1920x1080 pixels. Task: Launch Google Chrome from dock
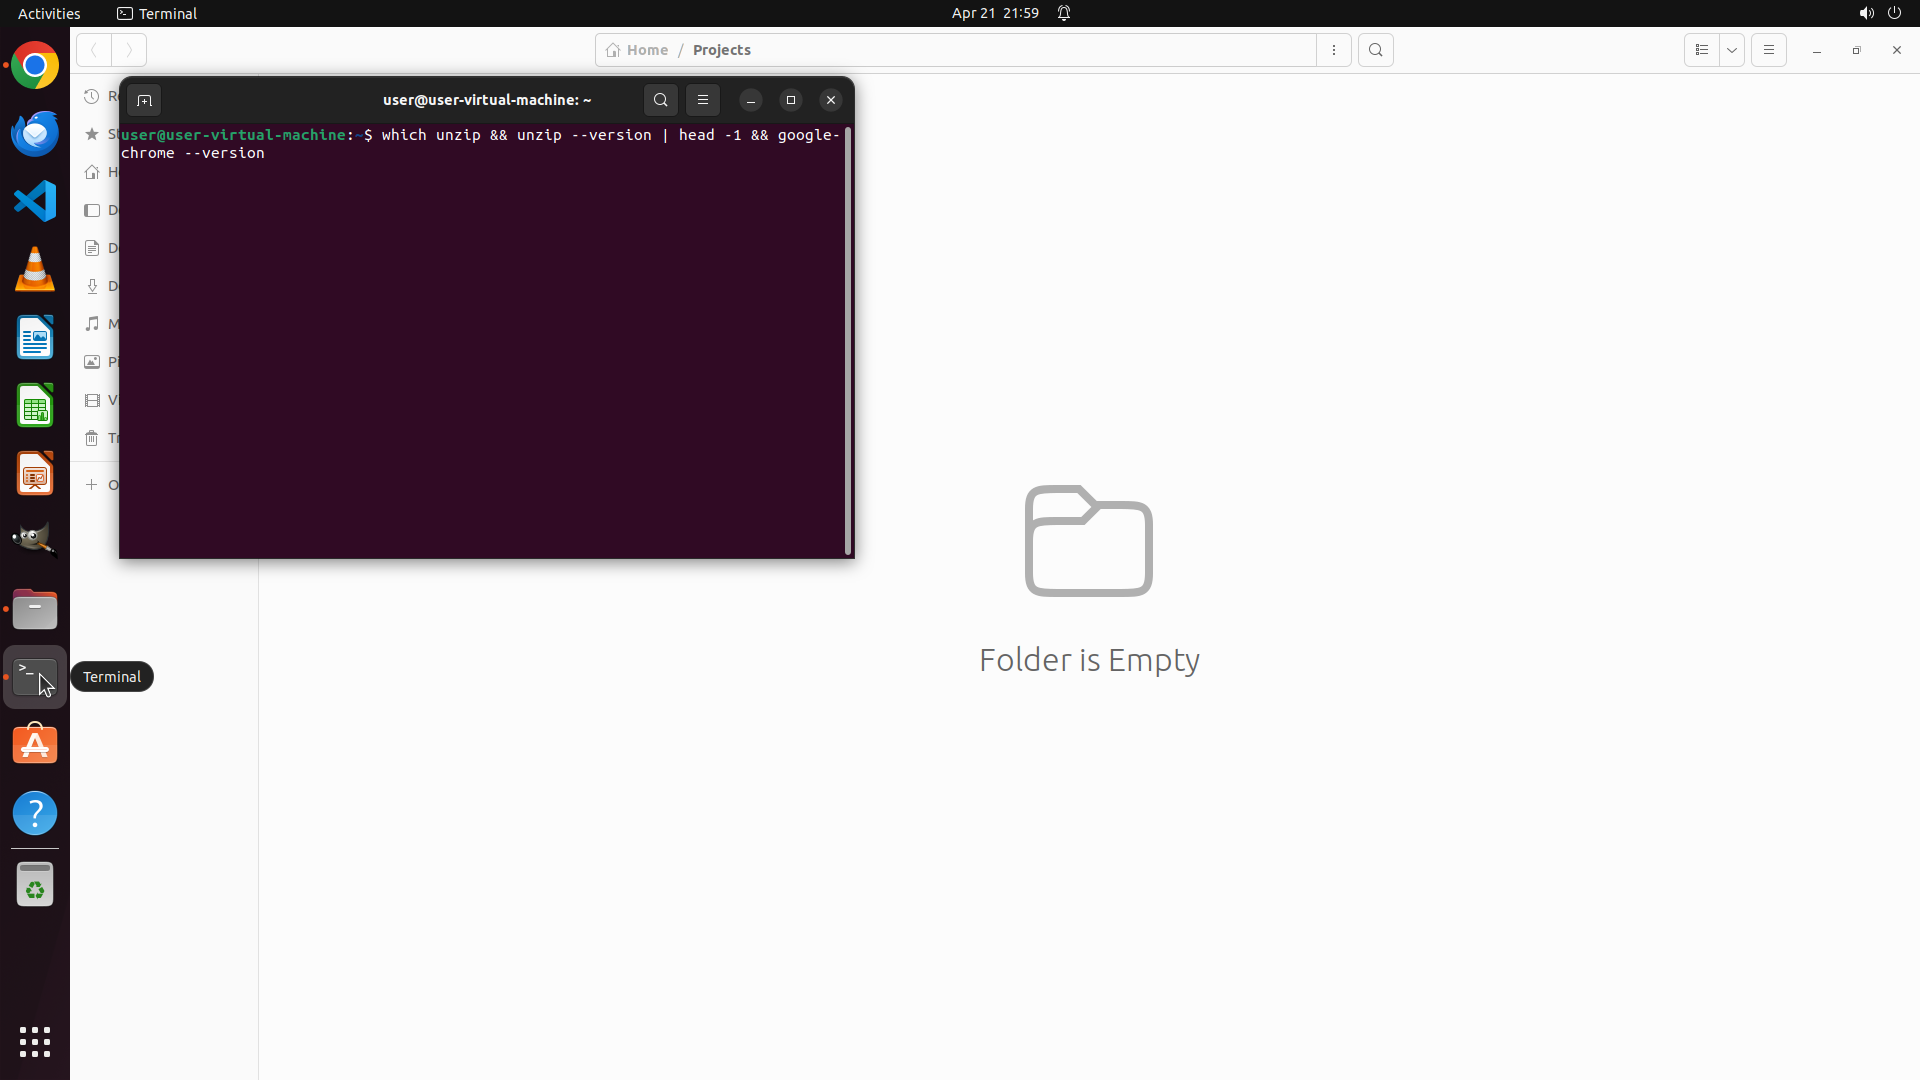coord(35,66)
